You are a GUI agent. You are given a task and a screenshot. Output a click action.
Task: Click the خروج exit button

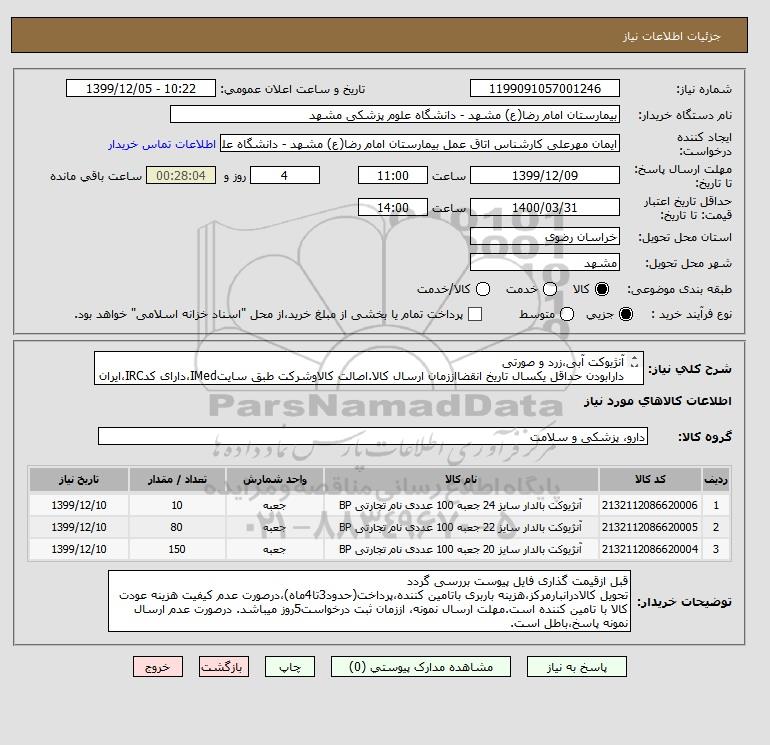click(158, 667)
